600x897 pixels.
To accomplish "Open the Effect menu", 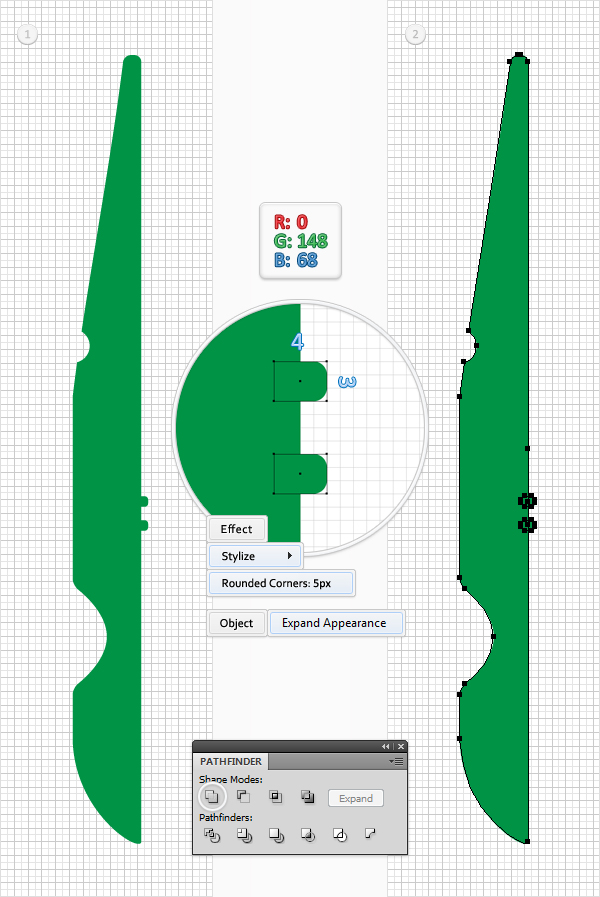I will tap(236, 529).
